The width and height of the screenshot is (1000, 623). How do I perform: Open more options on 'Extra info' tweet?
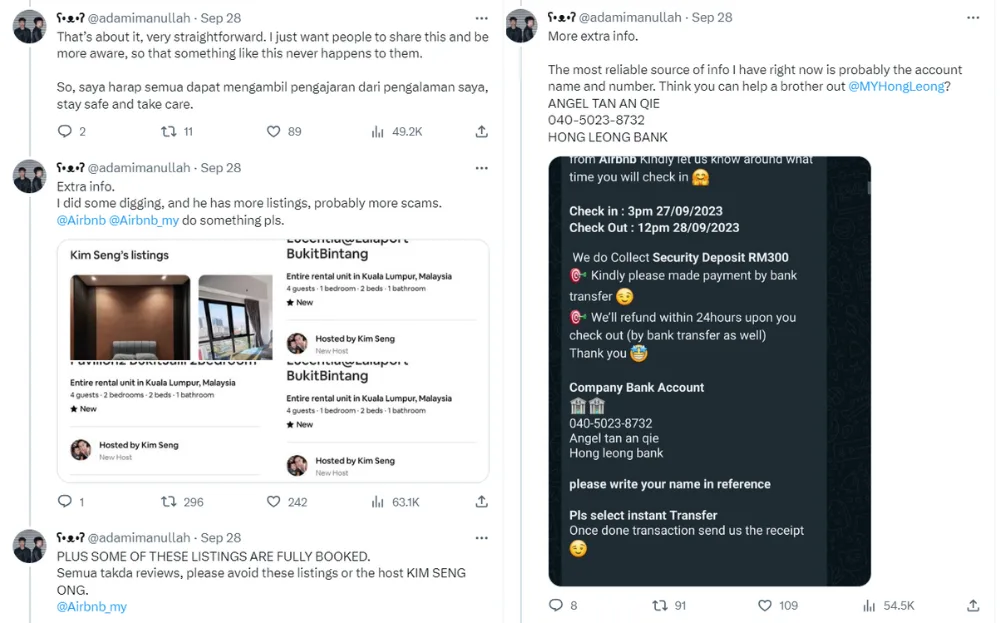481,168
